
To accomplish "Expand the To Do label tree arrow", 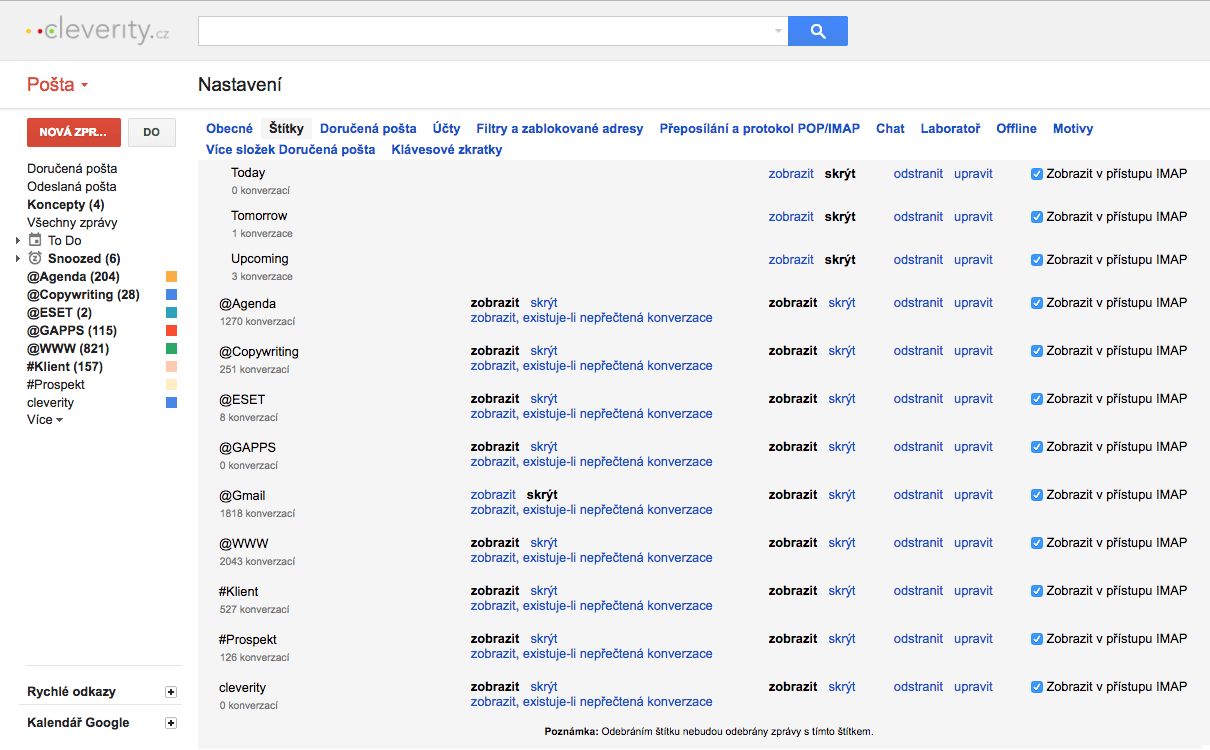I will click(x=18, y=241).
